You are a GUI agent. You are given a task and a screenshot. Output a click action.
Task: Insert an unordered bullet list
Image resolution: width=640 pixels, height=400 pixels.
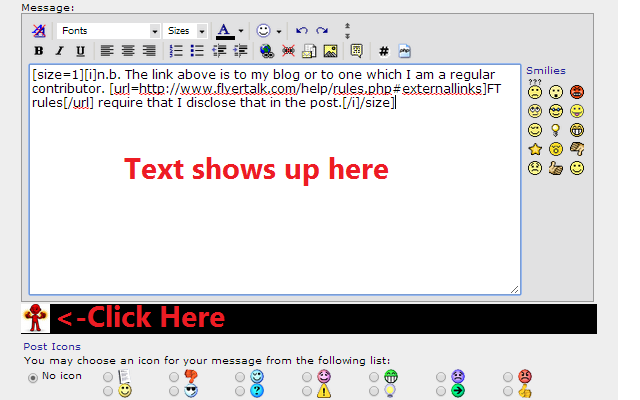click(x=197, y=51)
